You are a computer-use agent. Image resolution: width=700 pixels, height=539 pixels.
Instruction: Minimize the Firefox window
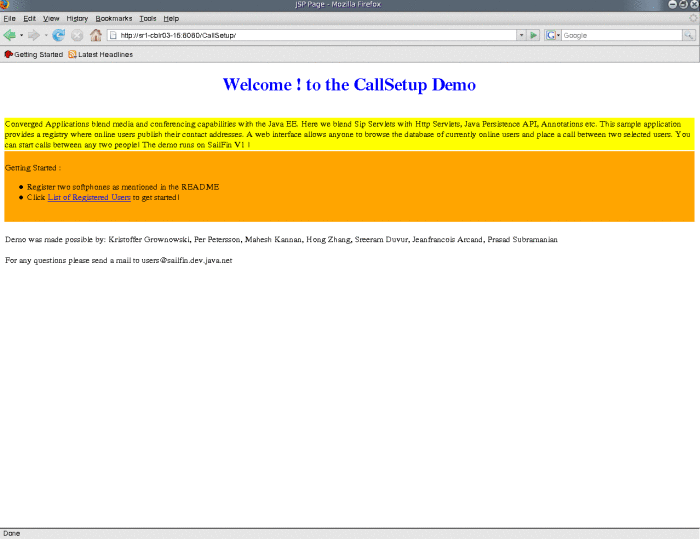point(672,4)
